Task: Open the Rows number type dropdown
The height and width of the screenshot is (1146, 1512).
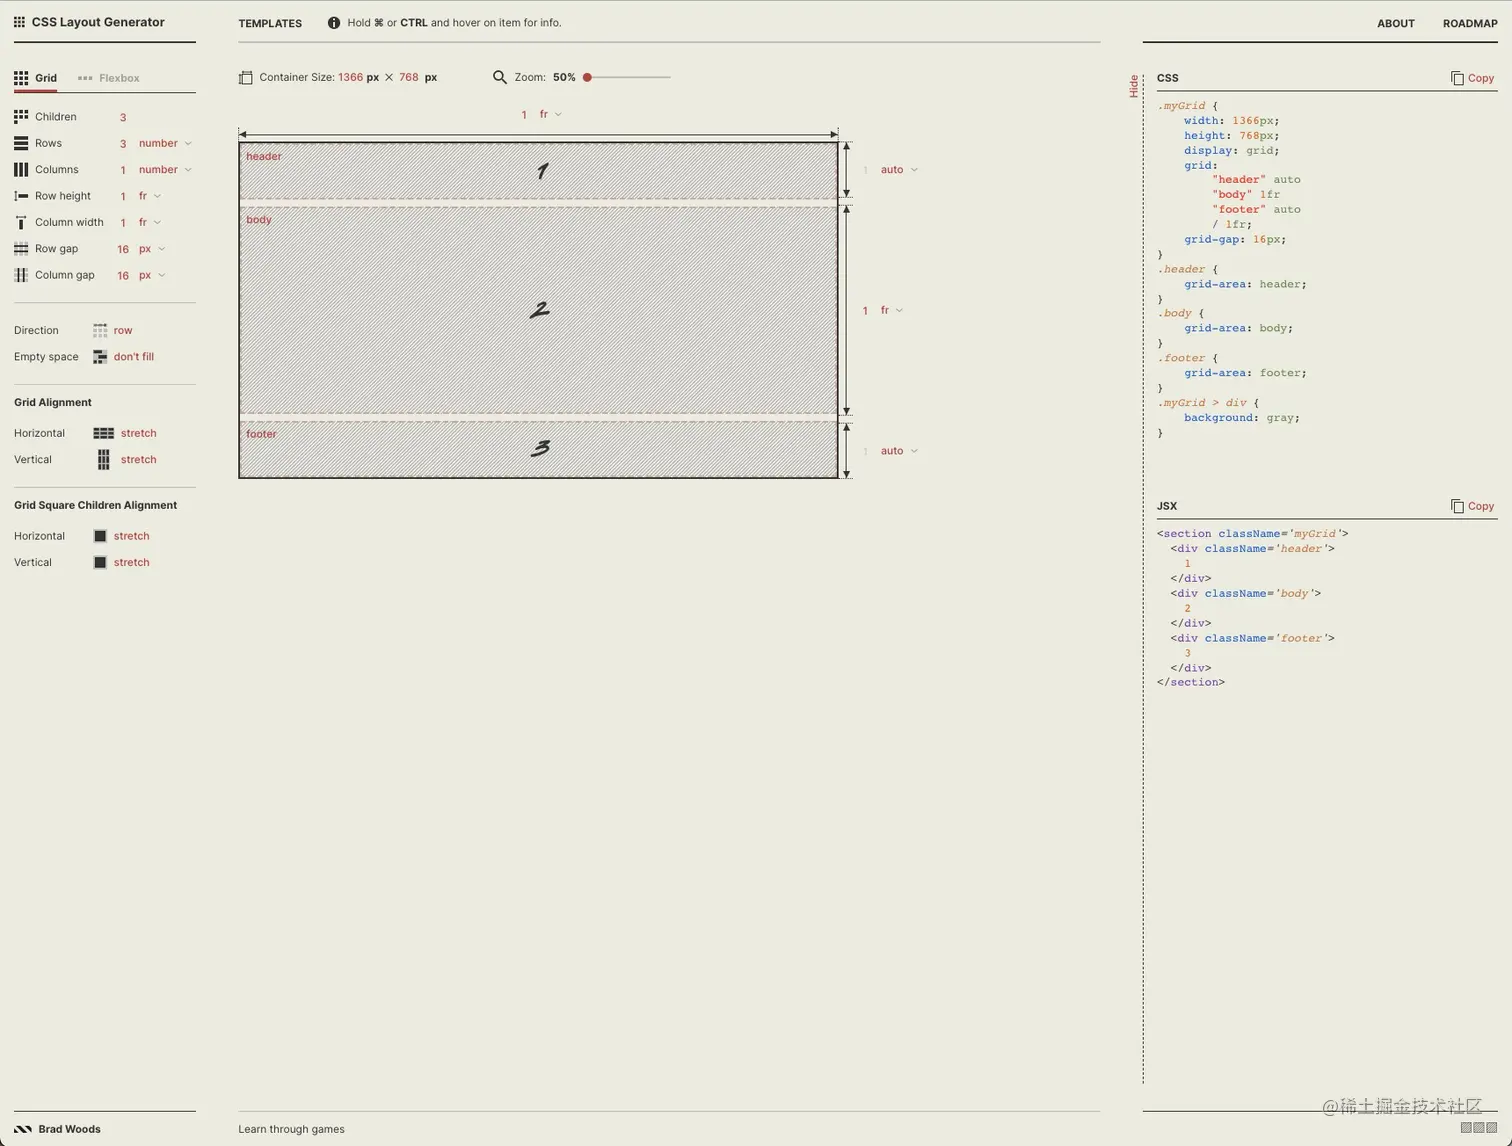Action: point(165,143)
